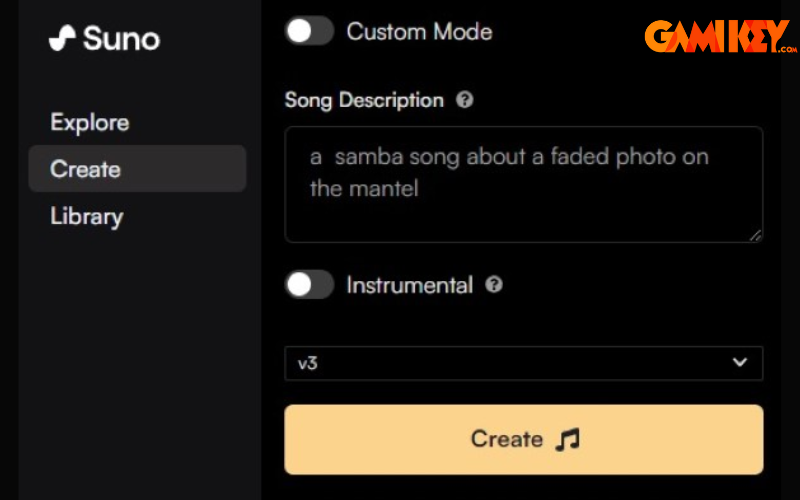The width and height of the screenshot is (800, 500).
Task: Open help icon beside Song Description
Action: 464,100
